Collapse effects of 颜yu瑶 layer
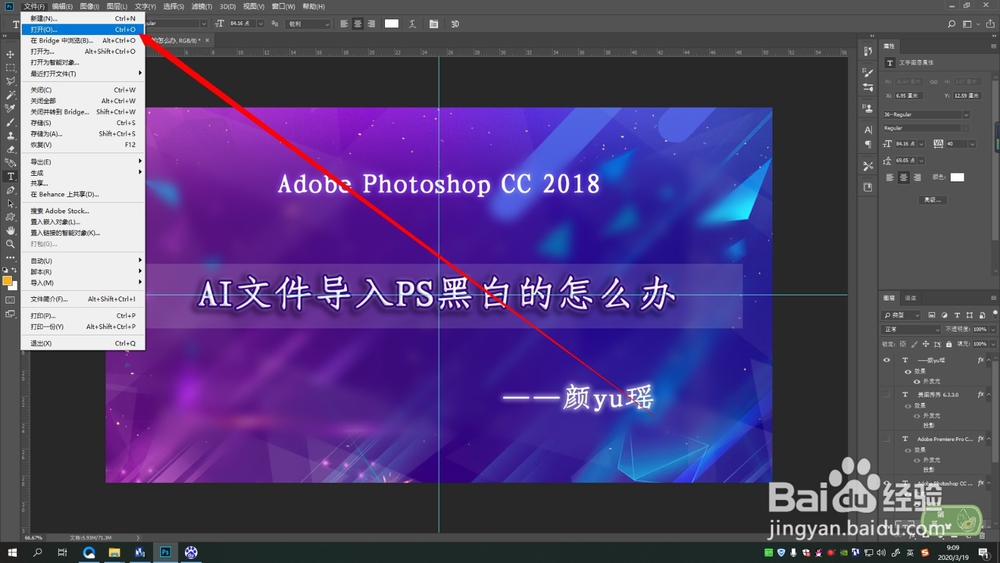The image size is (1000, 563). 989,361
